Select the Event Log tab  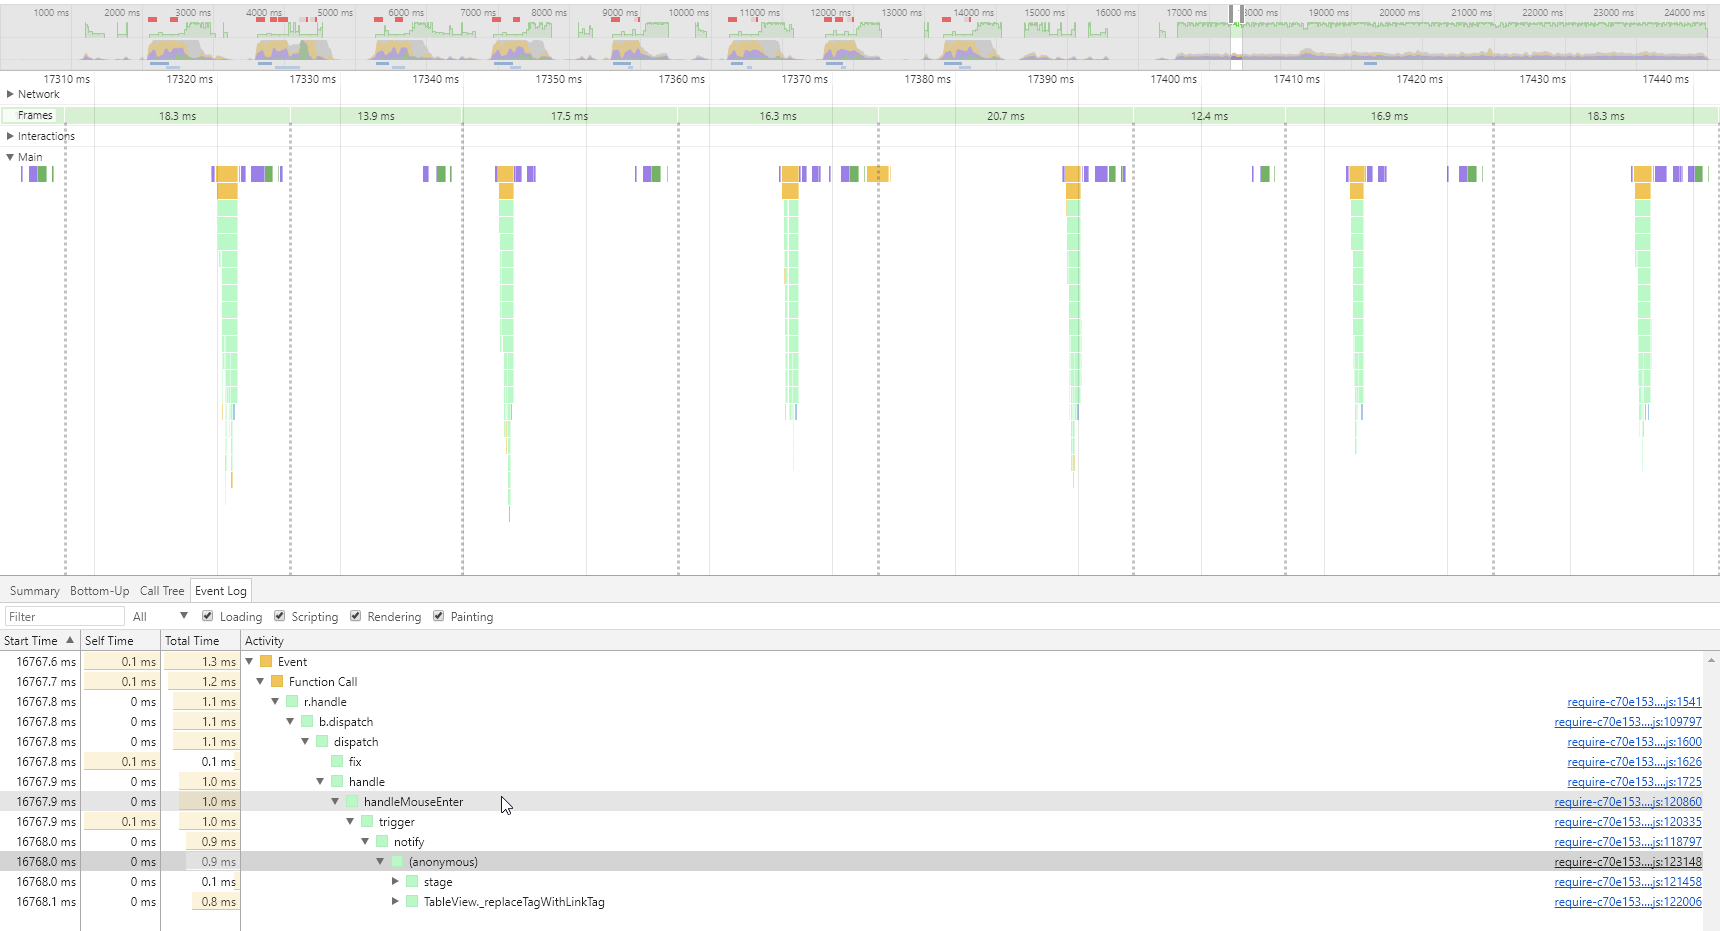pyautogui.click(x=220, y=591)
